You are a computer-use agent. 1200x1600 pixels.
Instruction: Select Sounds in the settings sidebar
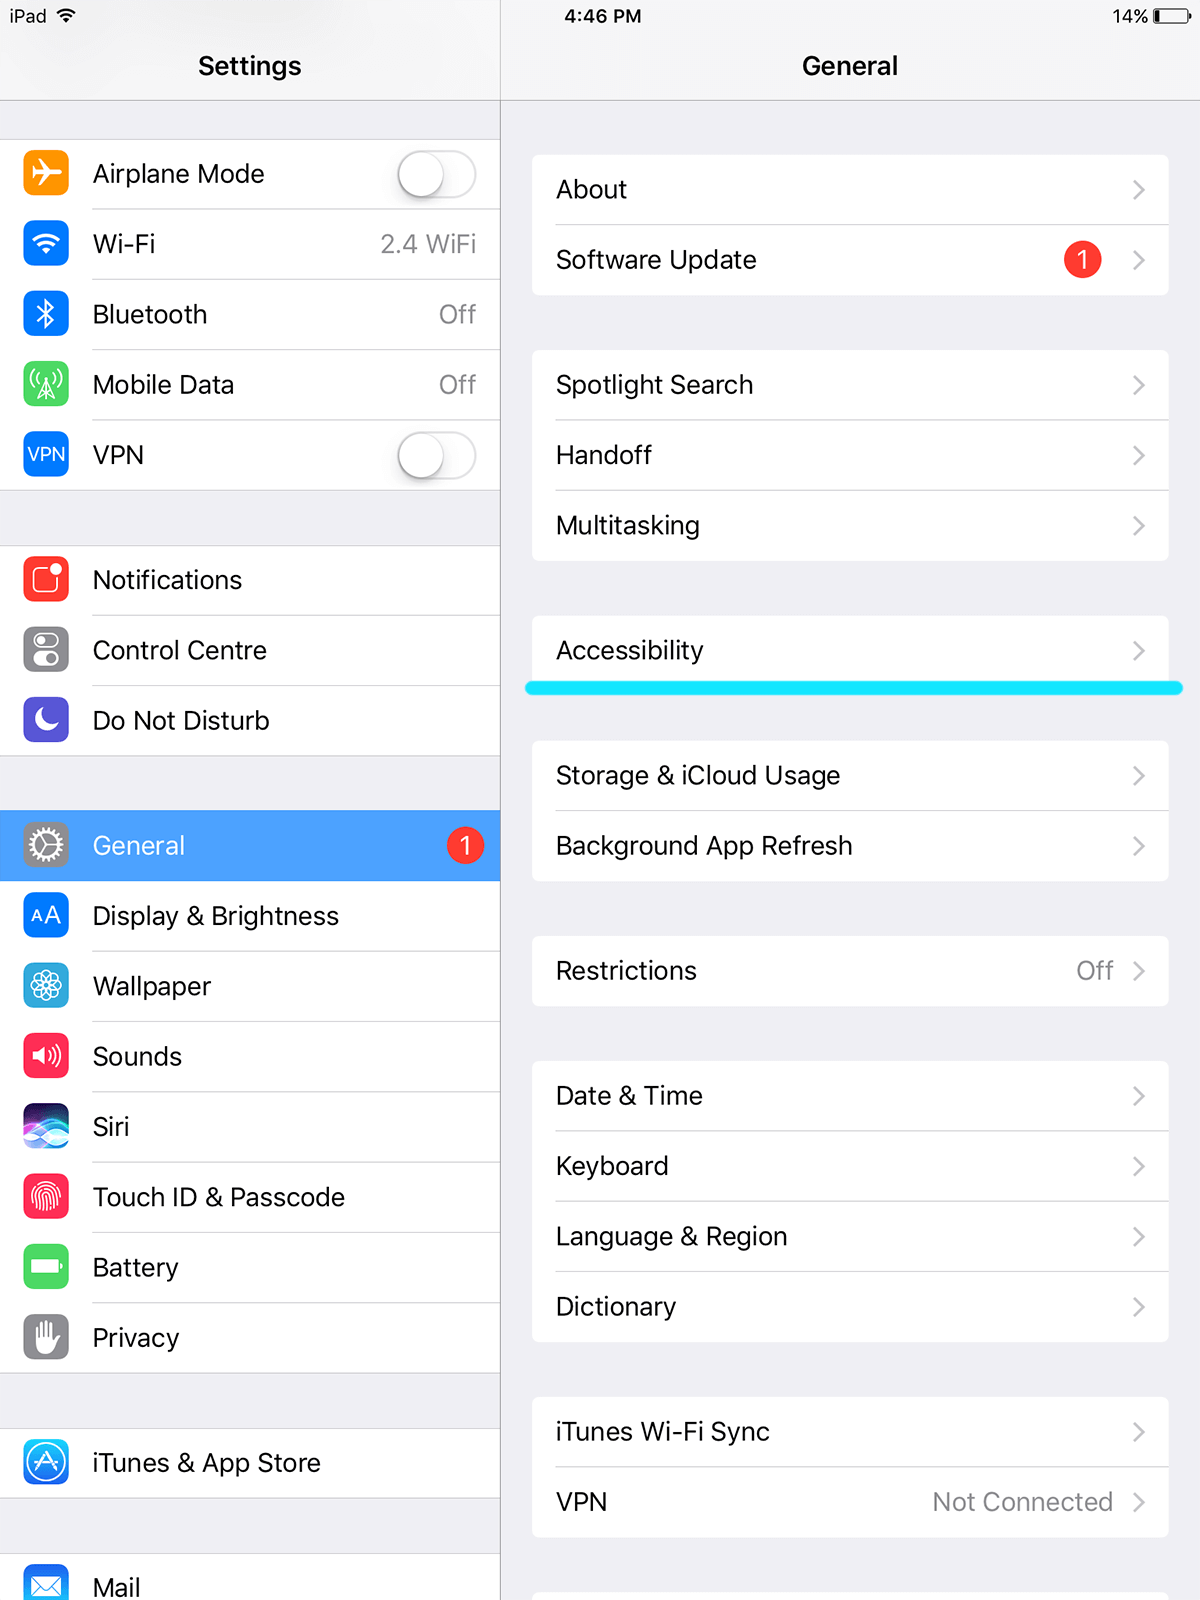250,1056
